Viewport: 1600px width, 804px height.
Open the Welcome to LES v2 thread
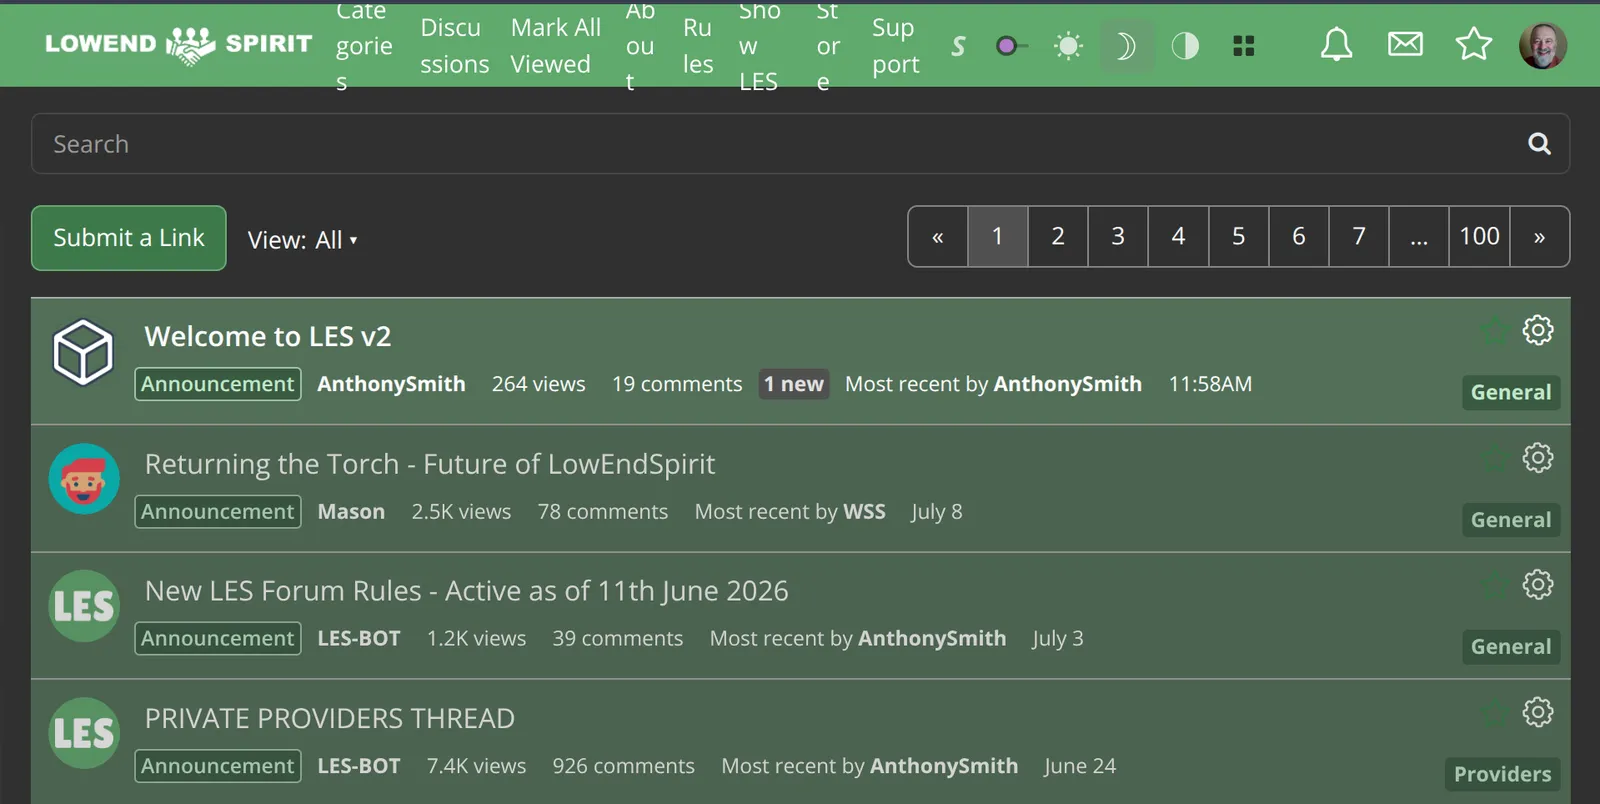(x=268, y=336)
